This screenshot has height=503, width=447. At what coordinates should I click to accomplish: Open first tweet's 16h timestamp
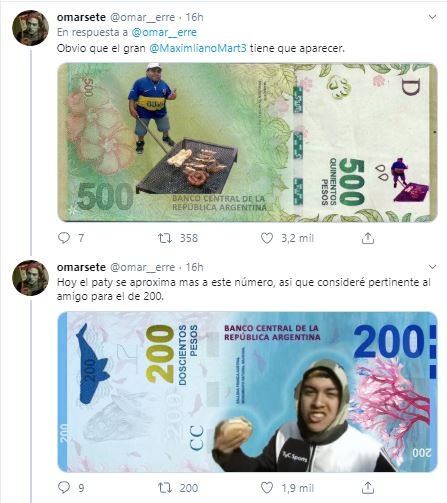[194, 17]
